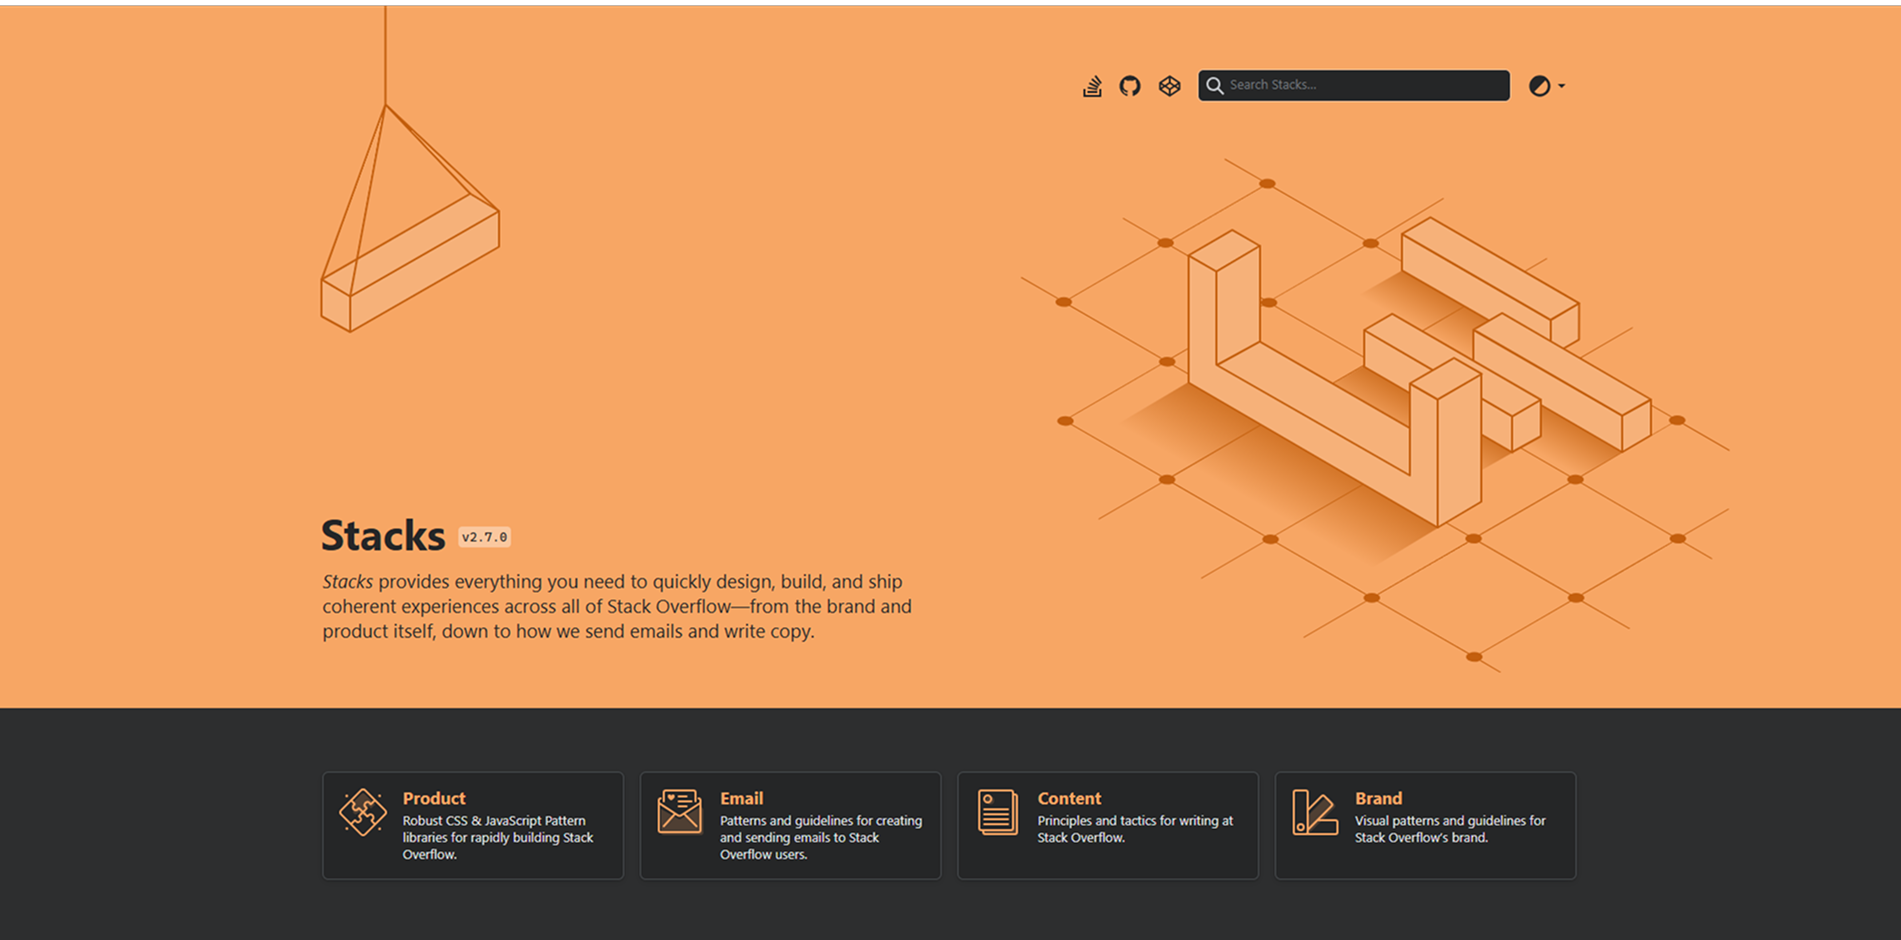This screenshot has height=940, width=1901.
Task: Click the Content document icon
Action: tap(997, 812)
